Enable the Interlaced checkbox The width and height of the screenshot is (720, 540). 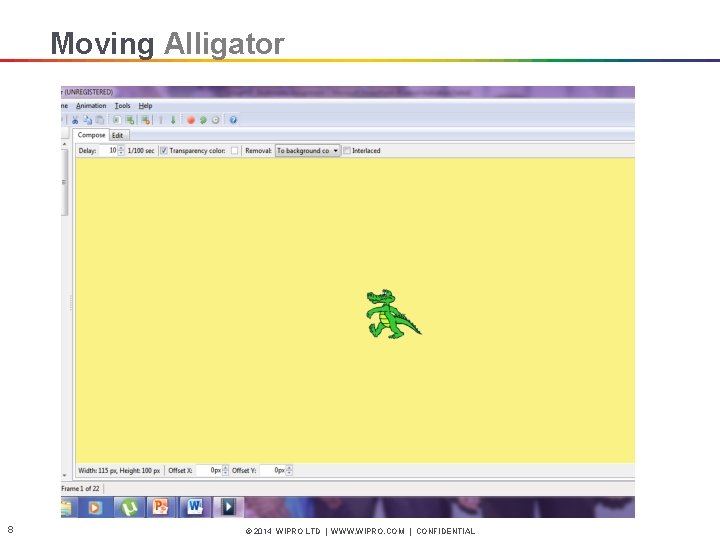pyautogui.click(x=347, y=151)
